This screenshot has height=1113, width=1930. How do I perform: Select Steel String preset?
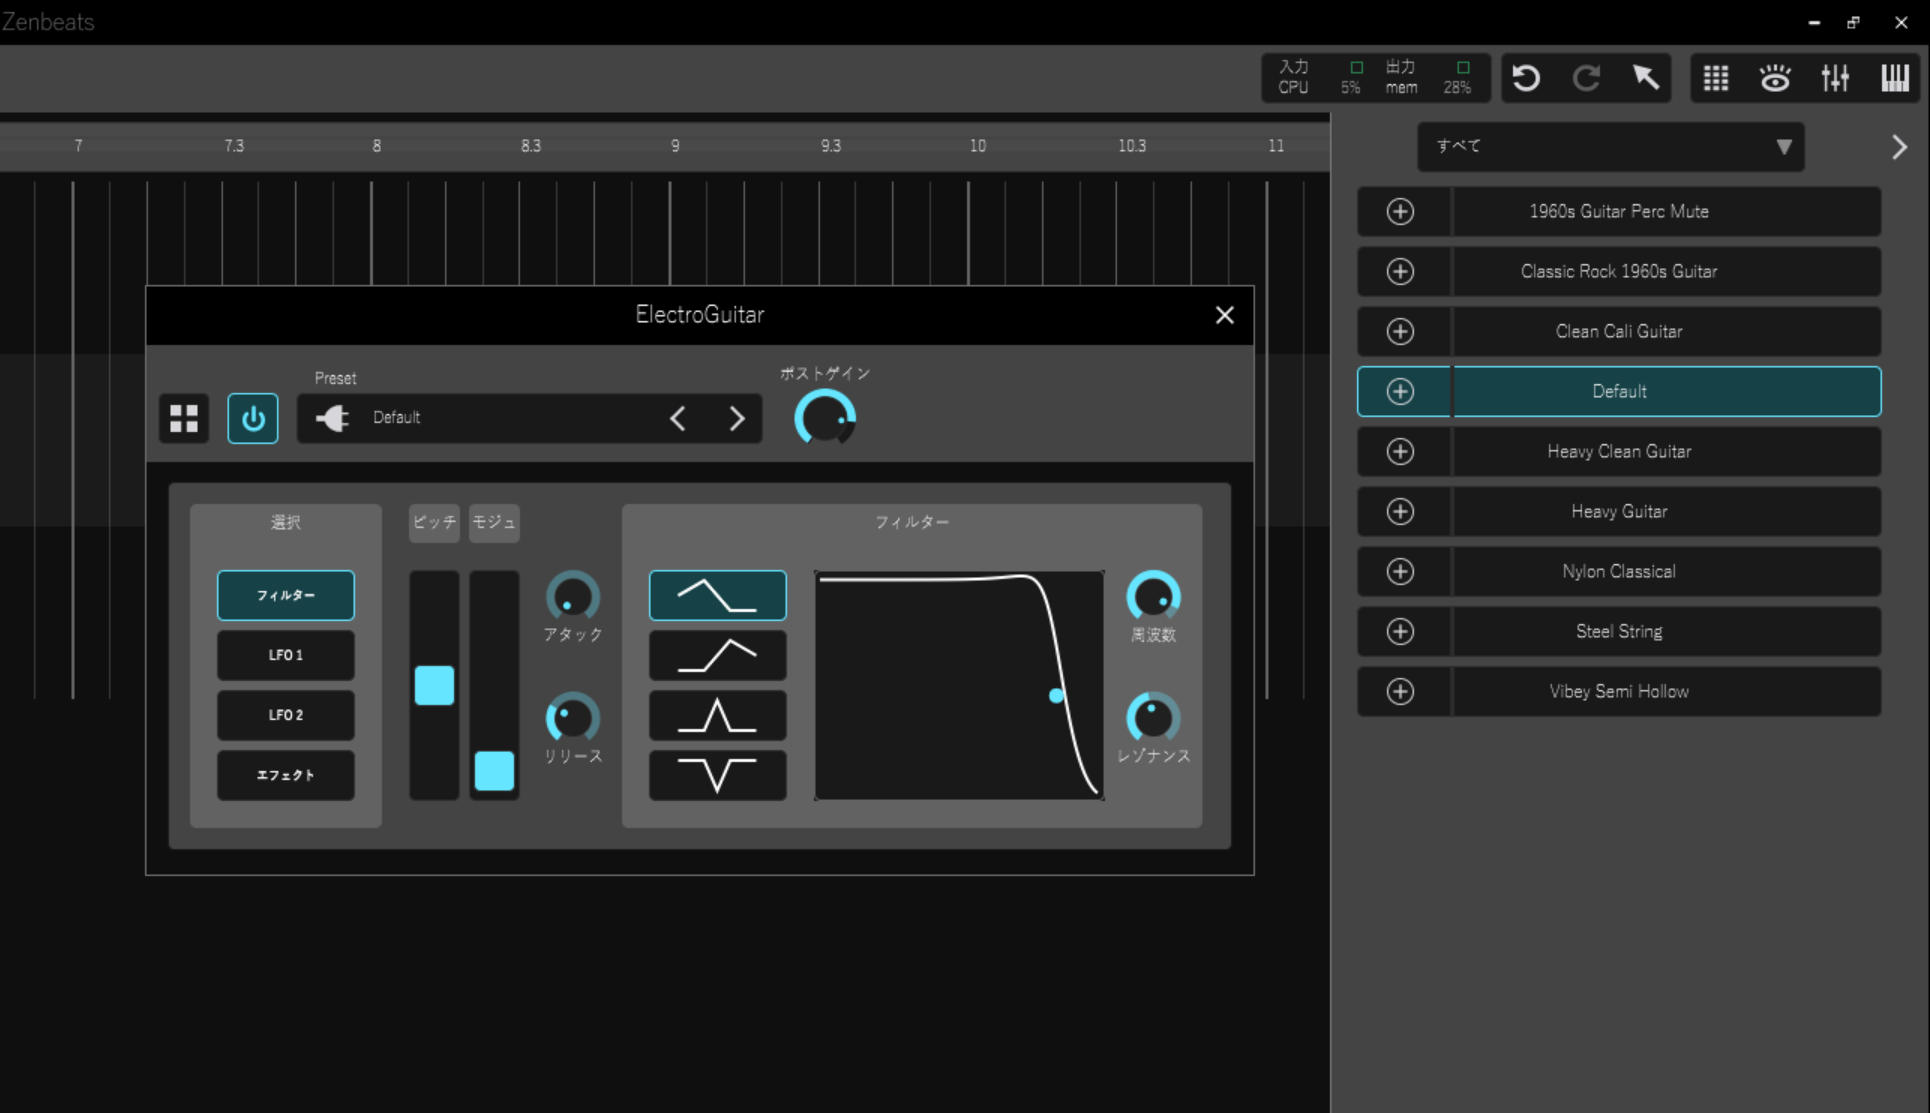[x=1667, y=631]
